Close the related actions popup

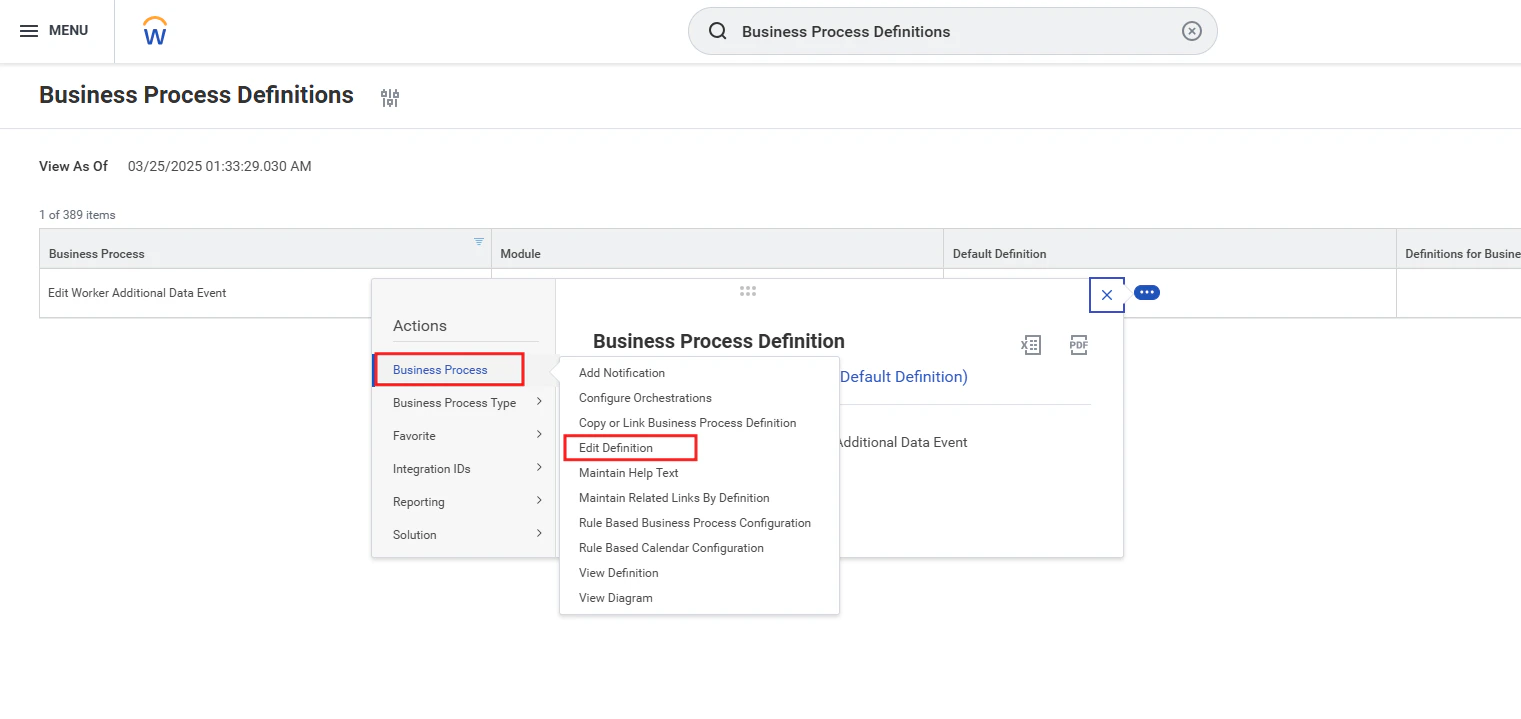tap(1107, 295)
